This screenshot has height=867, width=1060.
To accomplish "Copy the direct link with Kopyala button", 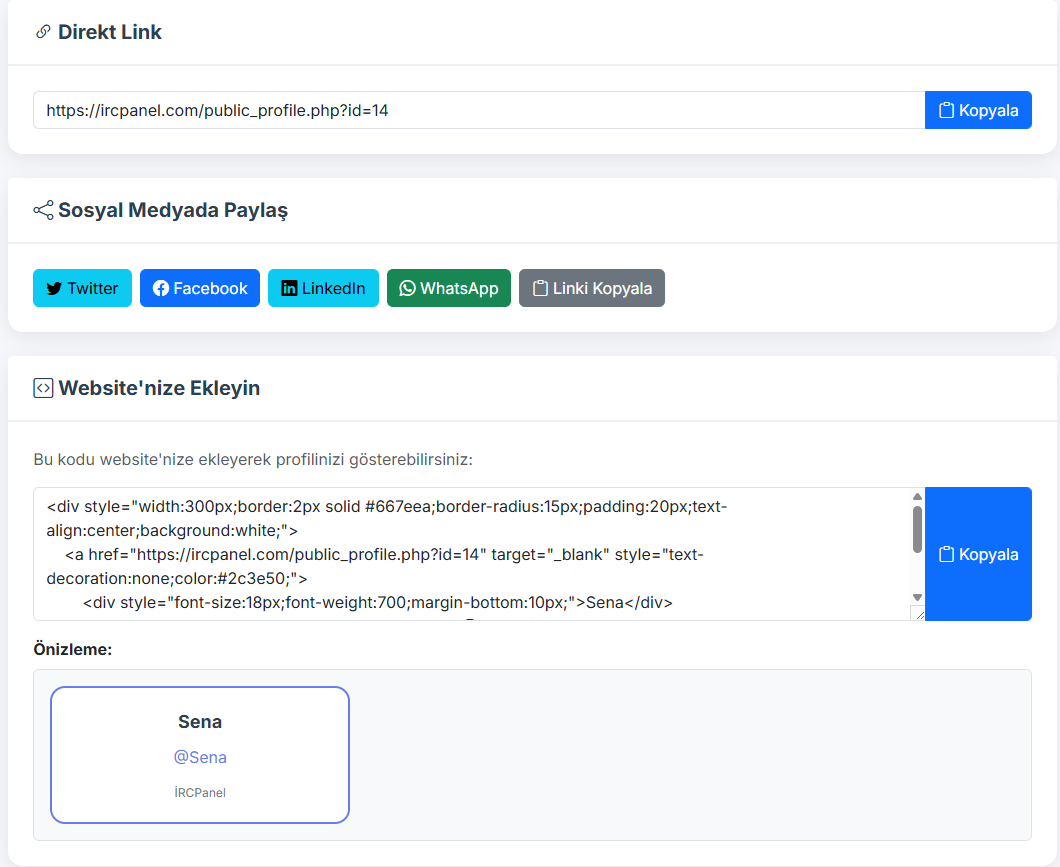I will point(978,110).
